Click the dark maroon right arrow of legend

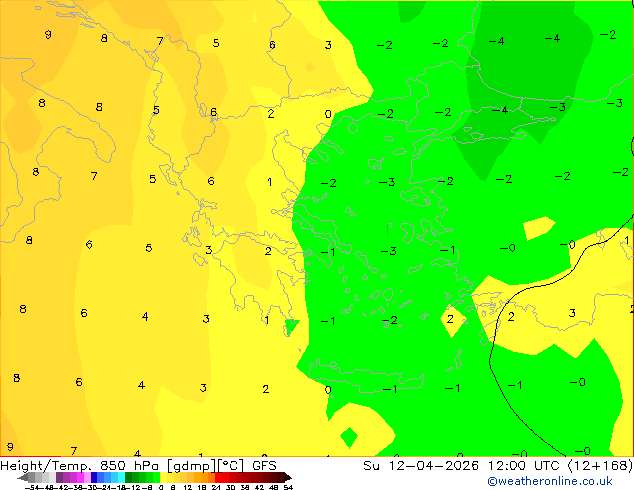coord(288,477)
